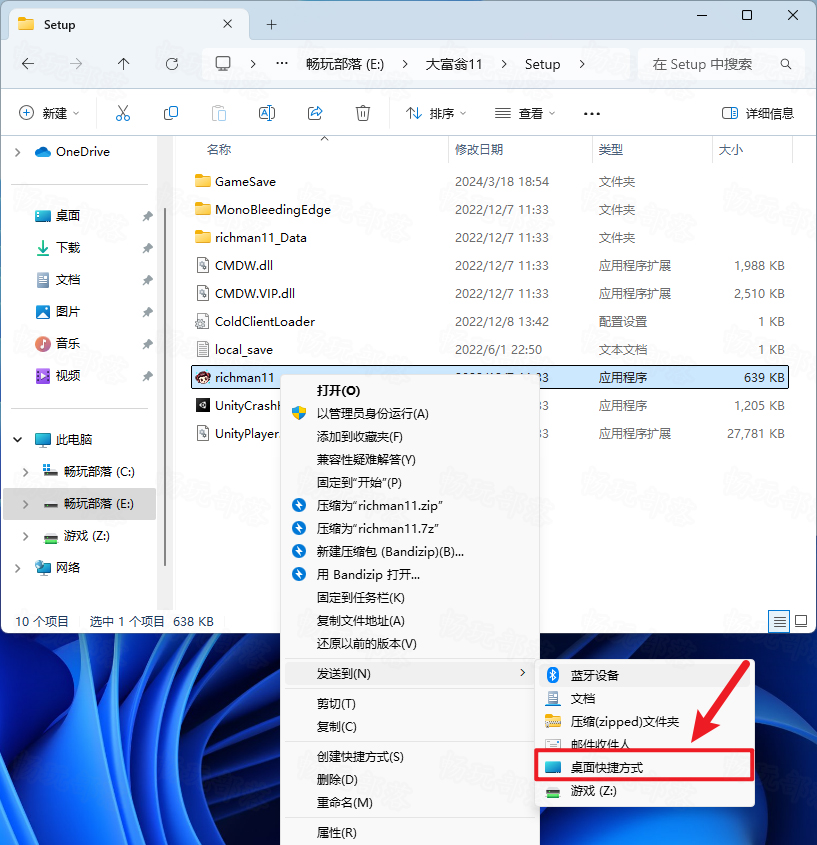Viewport: 817px width, 845px height.
Task: Choose Compress to richman11.zip
Action: [x=379, y=505]
